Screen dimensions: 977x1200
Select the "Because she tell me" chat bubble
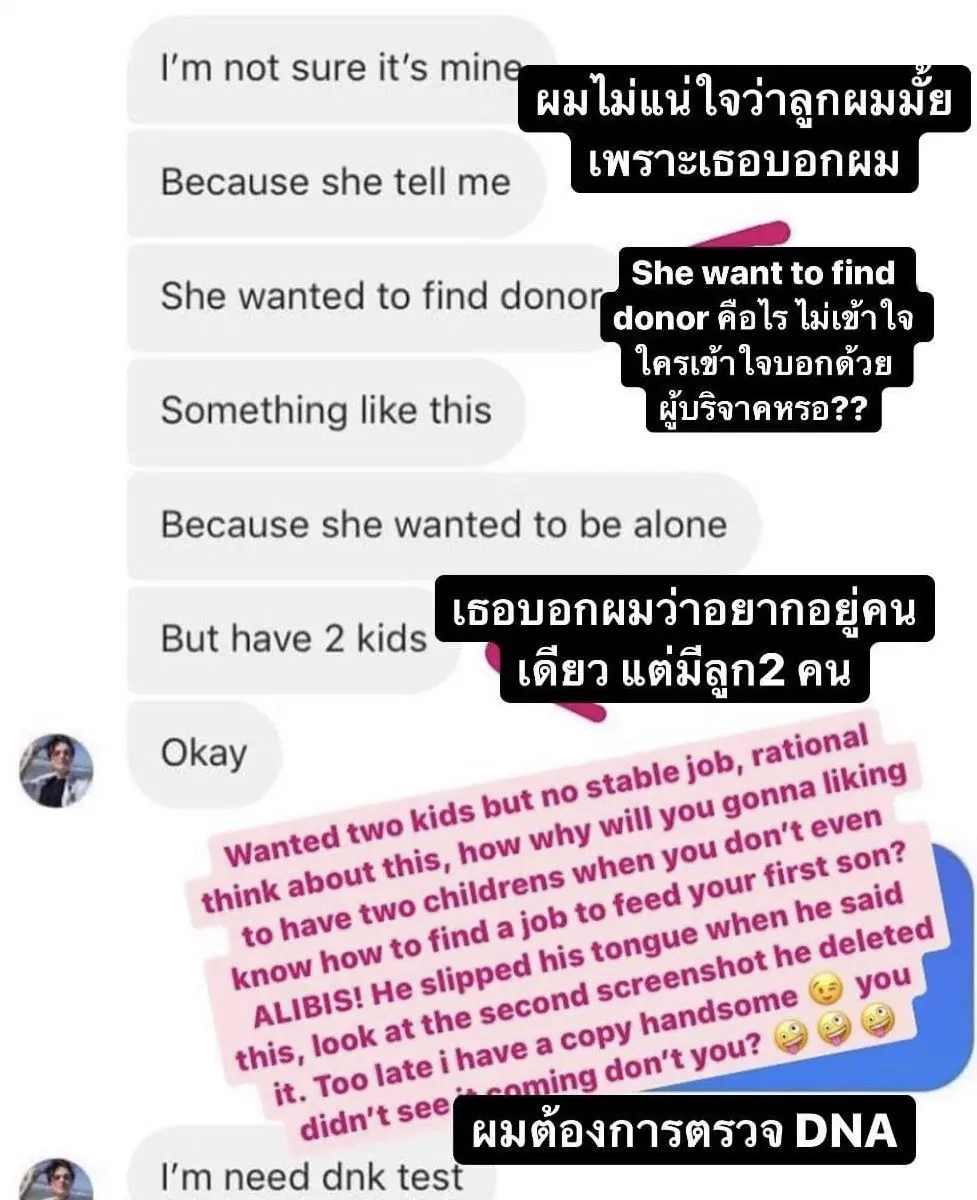pos(336,183)
